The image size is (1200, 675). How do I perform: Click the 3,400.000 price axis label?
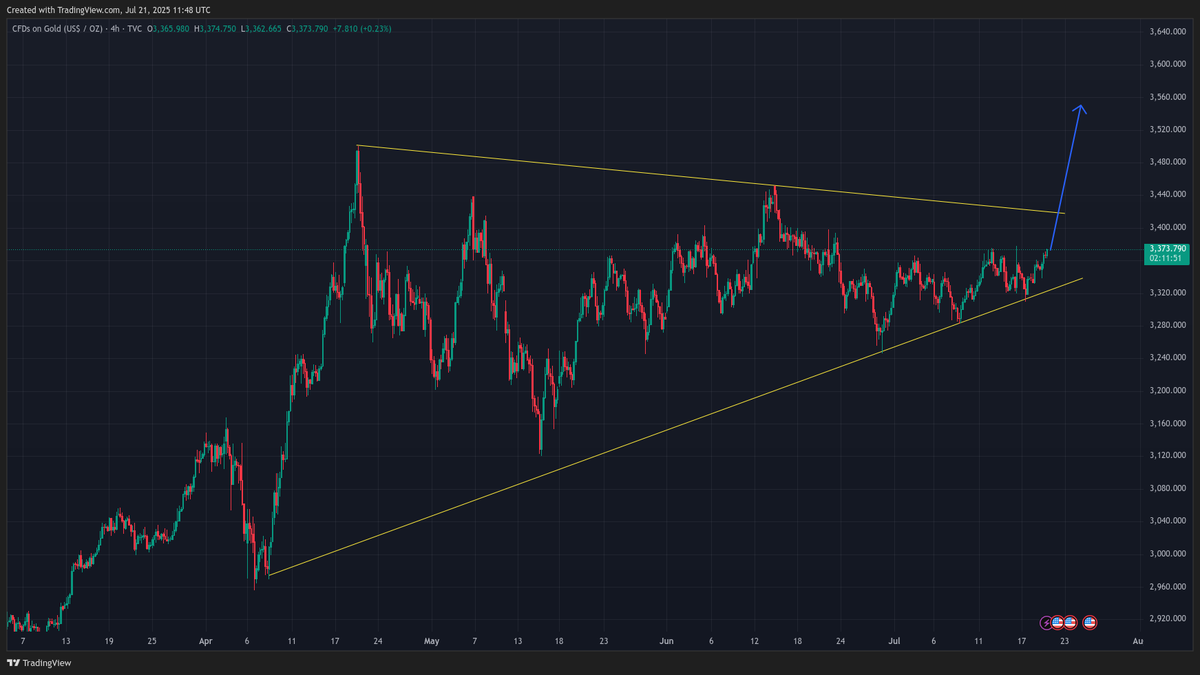(1168, 227)
